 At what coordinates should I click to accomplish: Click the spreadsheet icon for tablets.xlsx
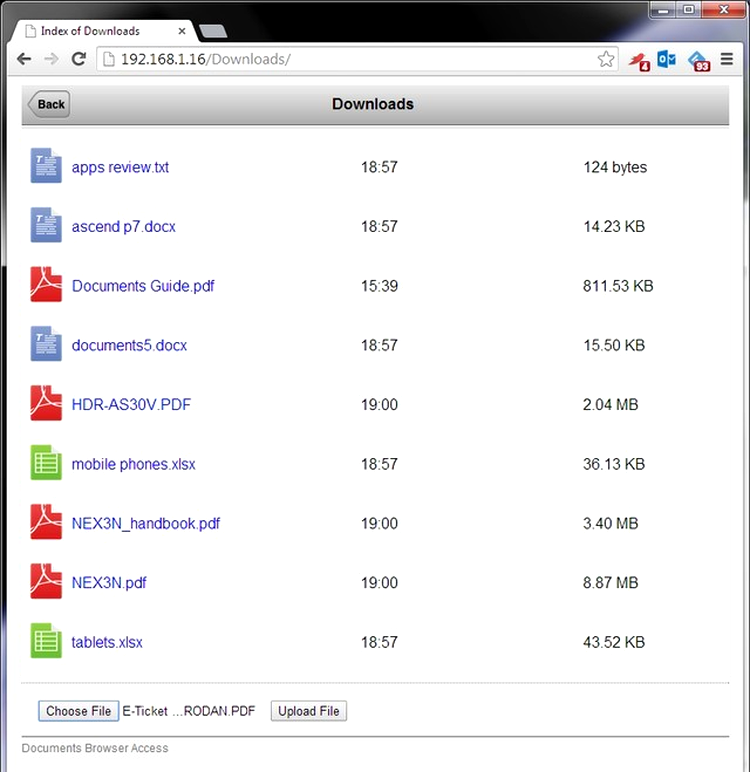click(46, 641)
